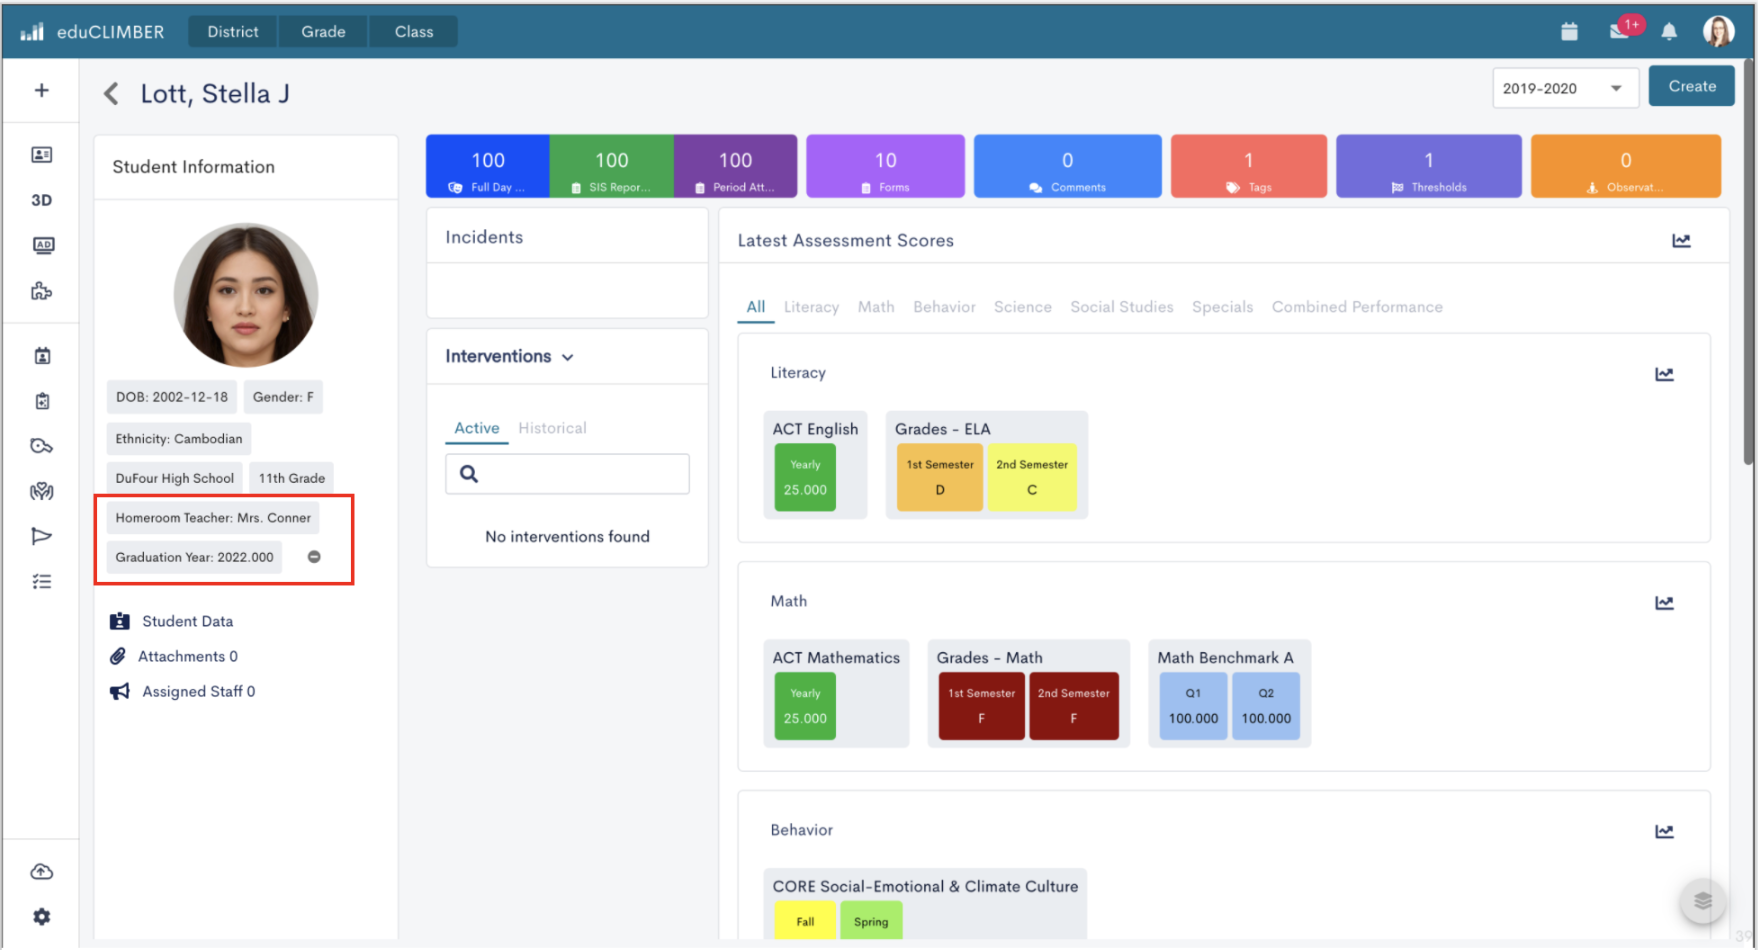This screenshot has width=1758, height=950.
Task: Open the Full Day attendance tile
Action: [x=488, y=167]
